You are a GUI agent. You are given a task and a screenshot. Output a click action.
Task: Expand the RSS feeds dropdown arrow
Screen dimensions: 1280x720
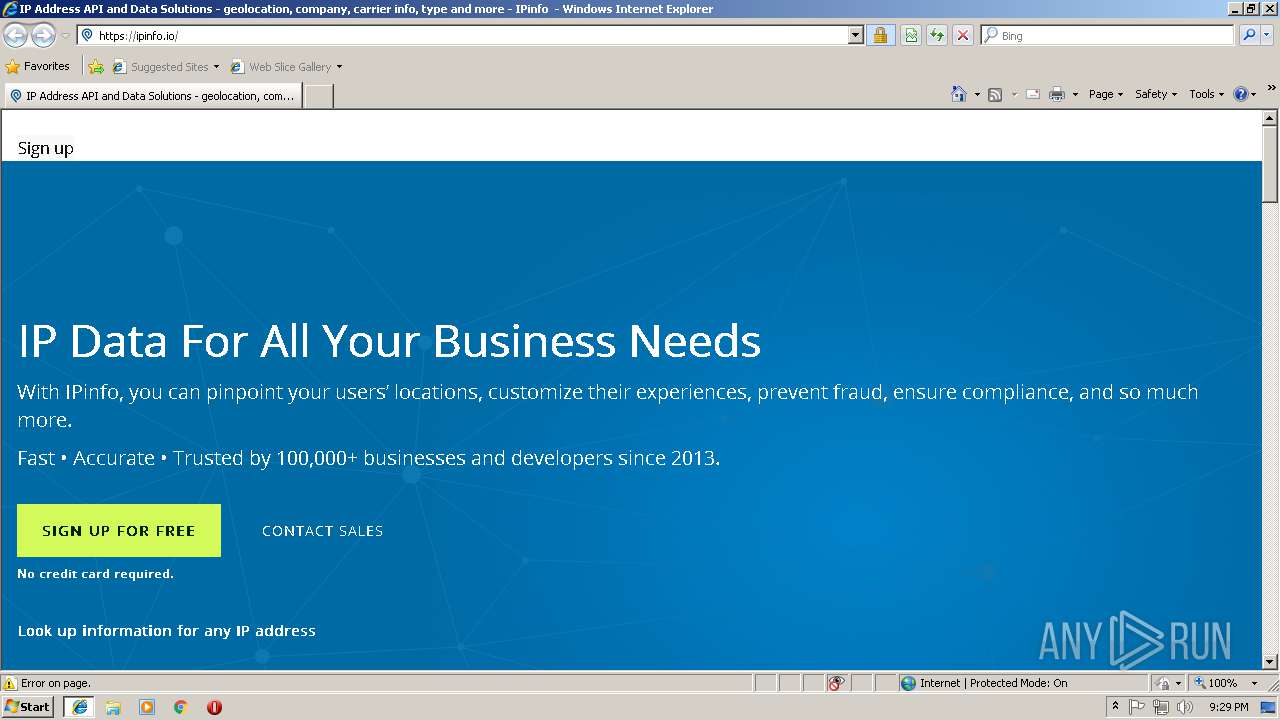coord(1014,94)
